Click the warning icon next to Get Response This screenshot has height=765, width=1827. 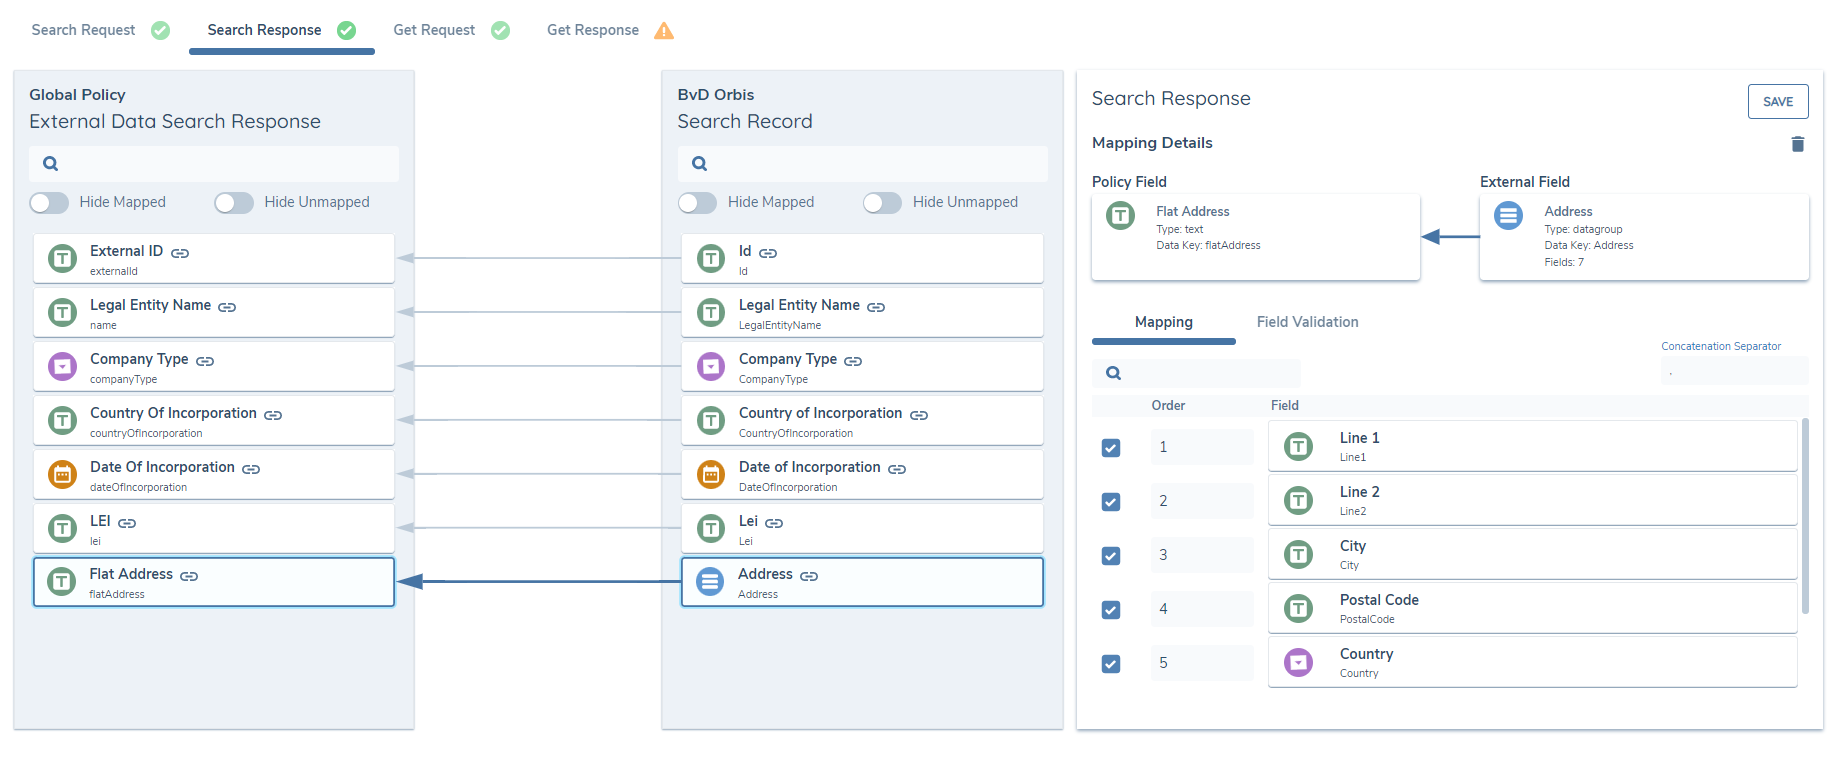663,31
